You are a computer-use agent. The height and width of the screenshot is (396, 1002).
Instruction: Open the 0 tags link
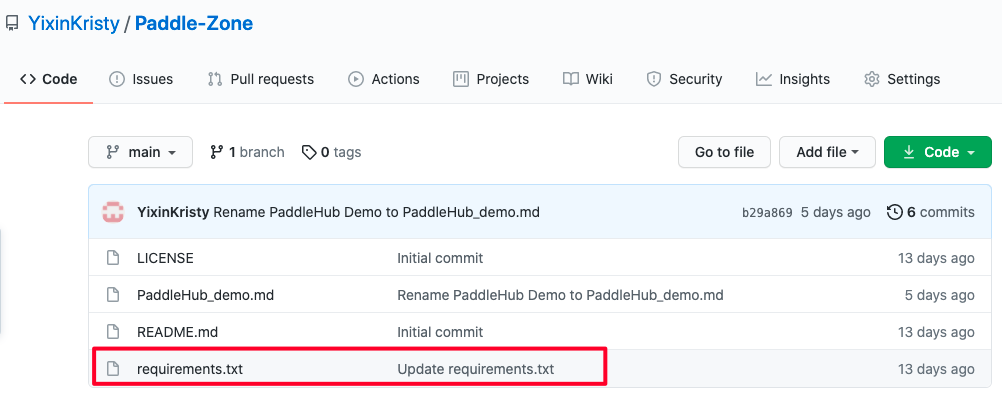(331, 152)
